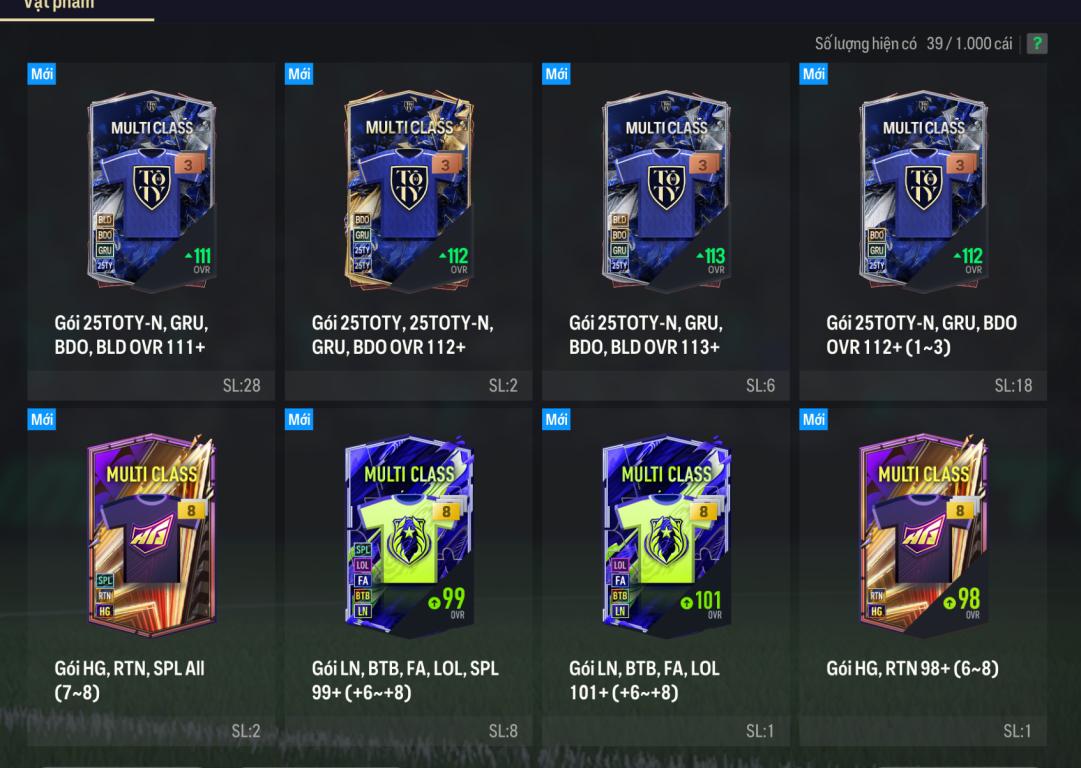Click the Gói HG, RTN 98+ (6~8) label
The width and height of the screenshot is (1081, 768).
(x=912, y=668)
